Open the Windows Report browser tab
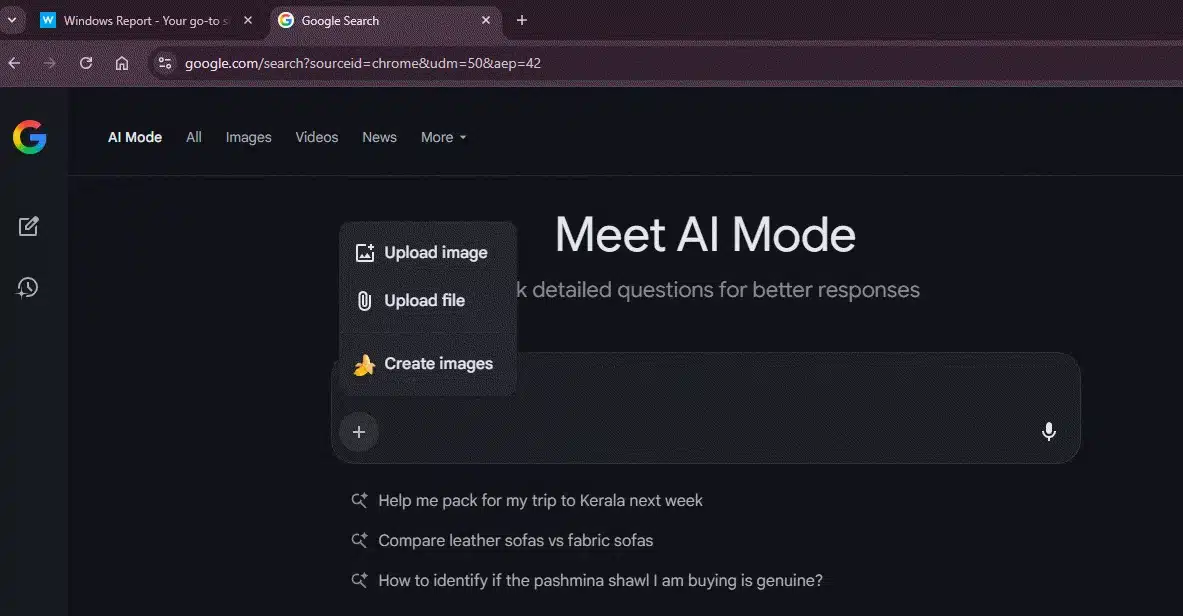1183x616 pixels. pos(140,20)
